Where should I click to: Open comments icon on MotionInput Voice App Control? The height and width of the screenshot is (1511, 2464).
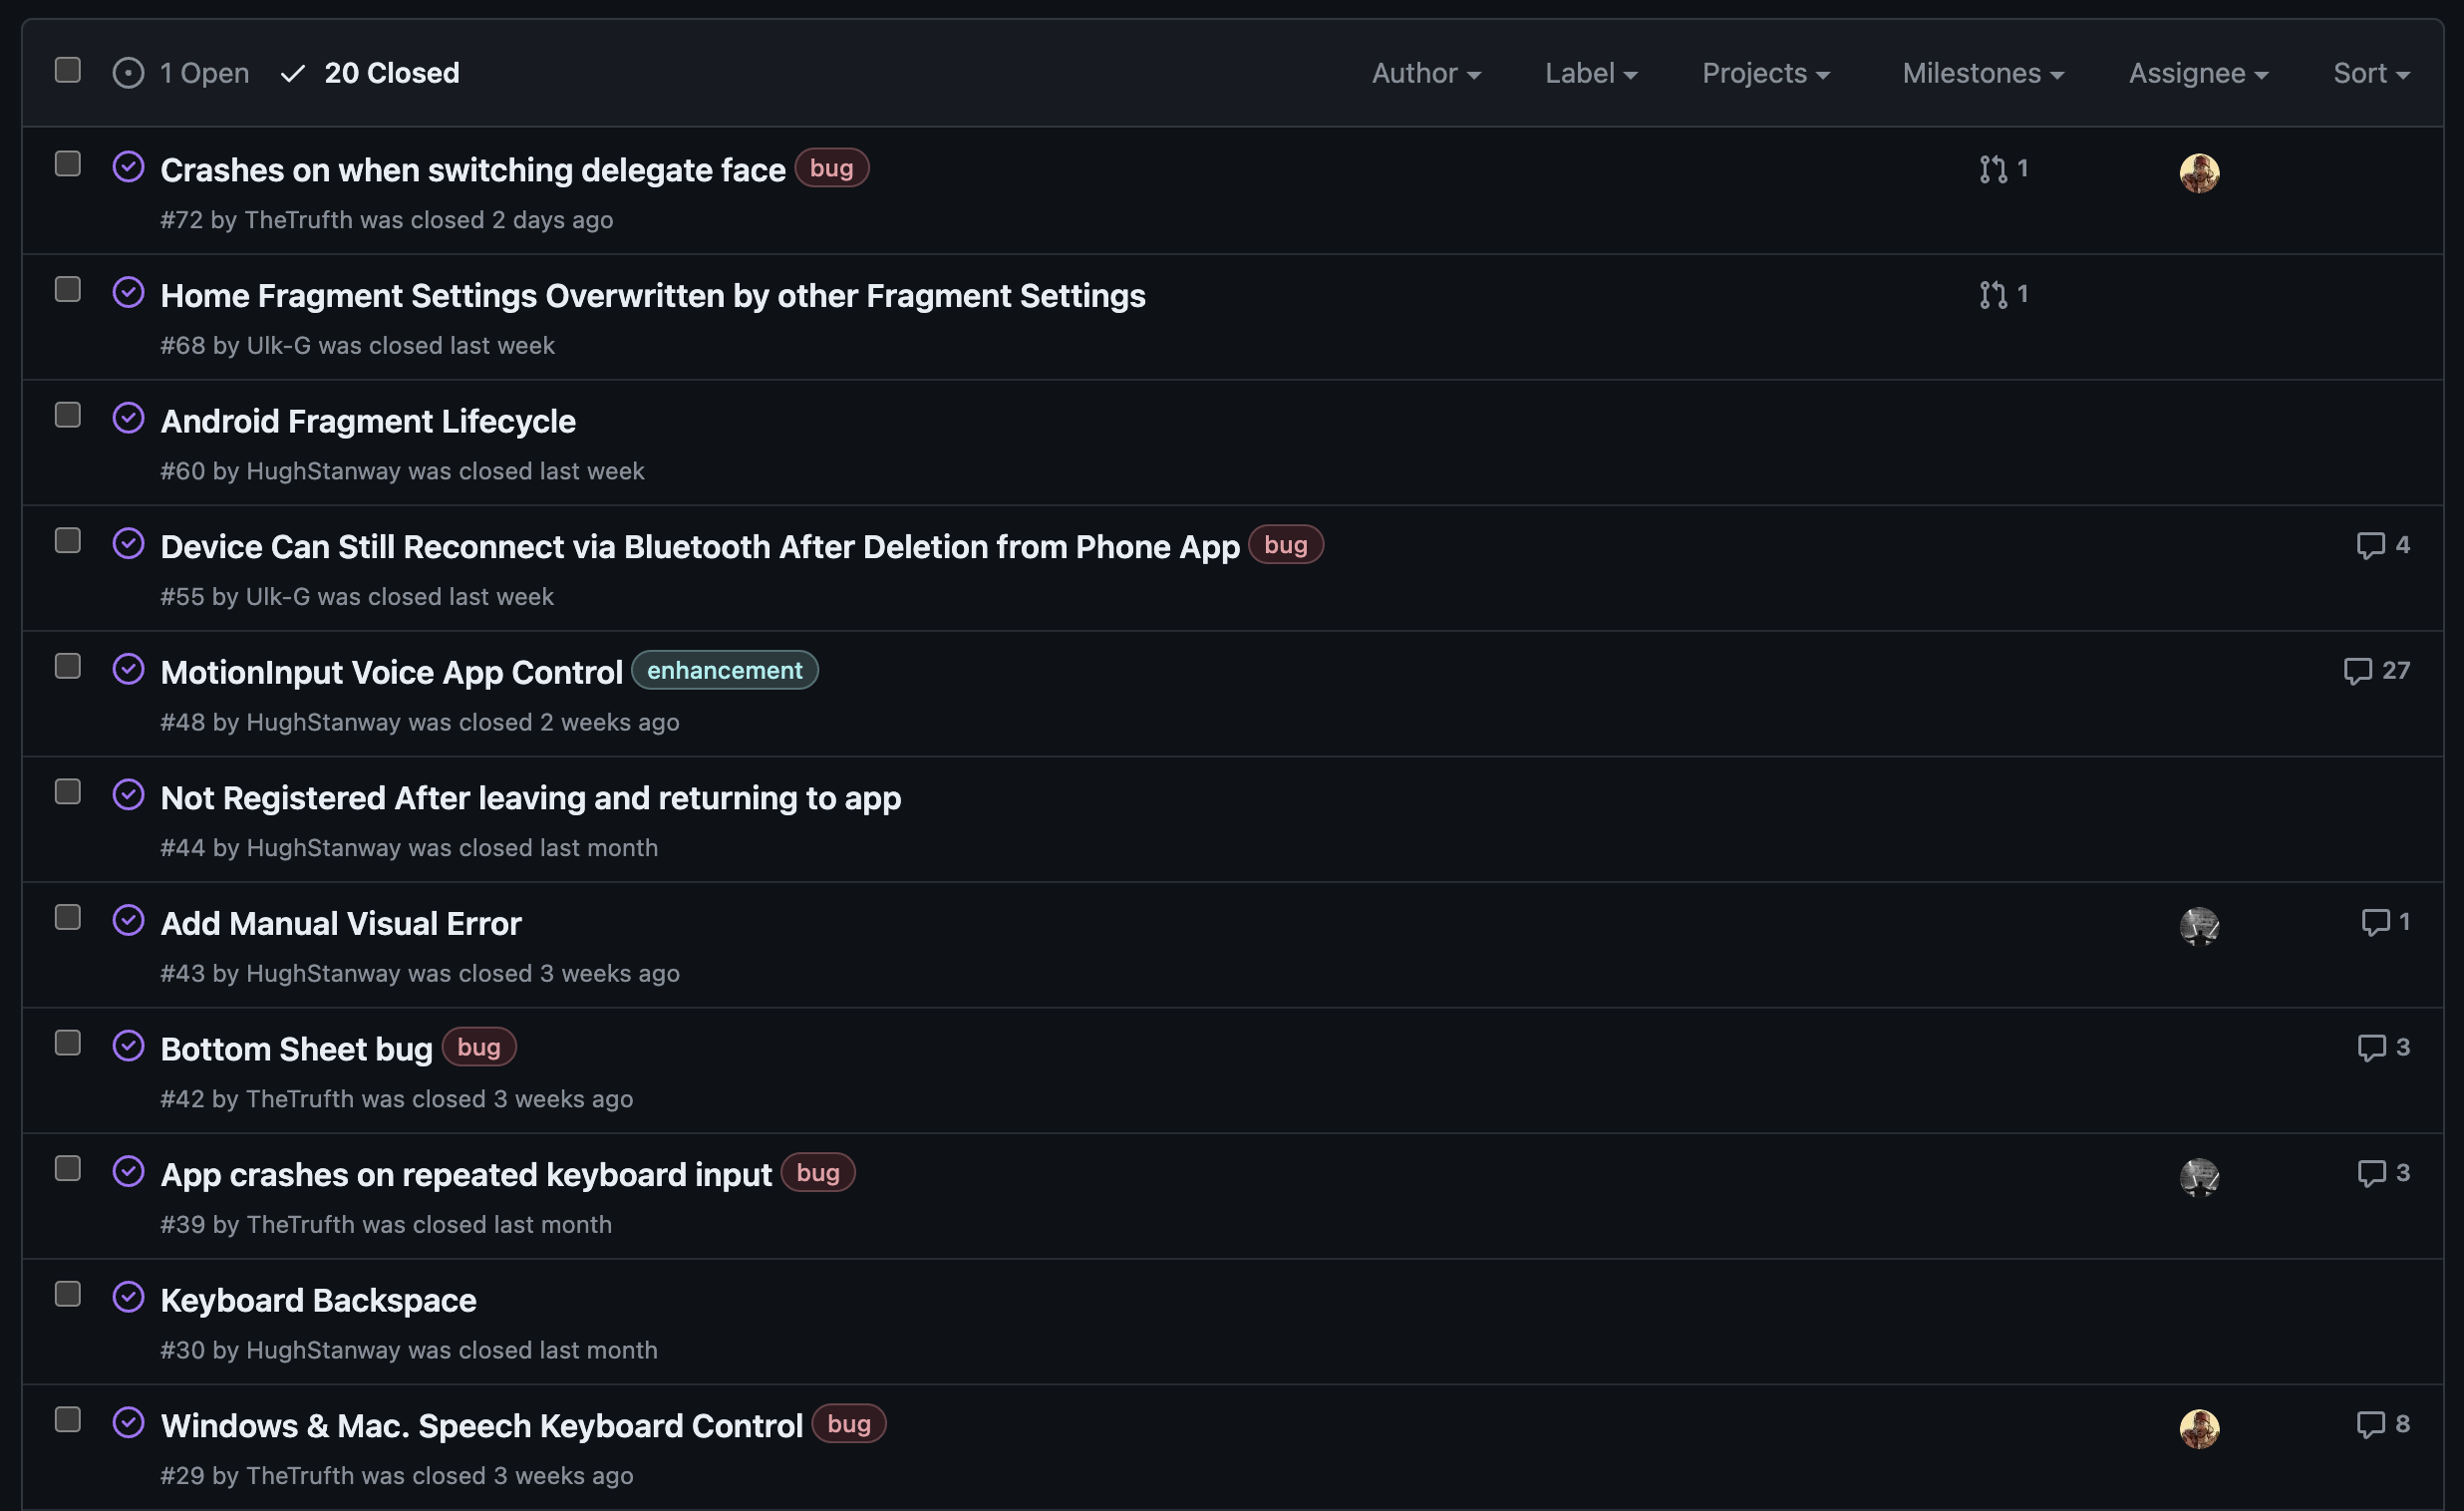(2357, 671)
